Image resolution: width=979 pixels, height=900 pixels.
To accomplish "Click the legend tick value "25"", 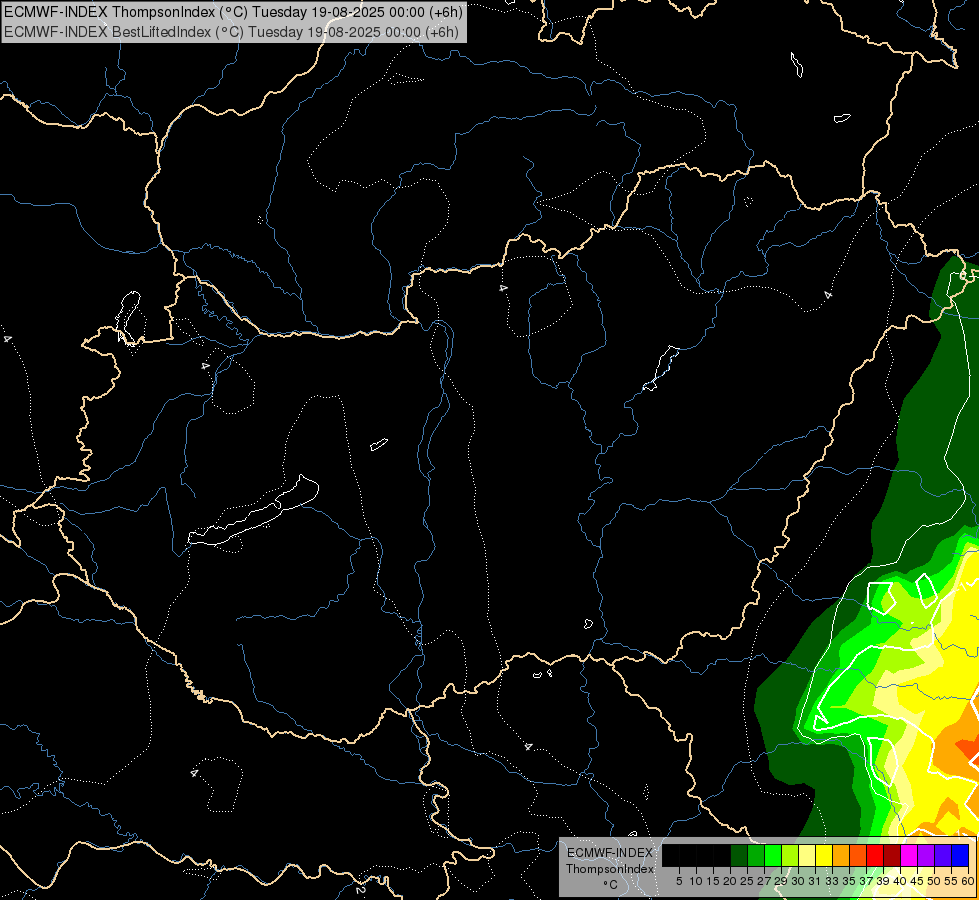I will click(747, 881).
